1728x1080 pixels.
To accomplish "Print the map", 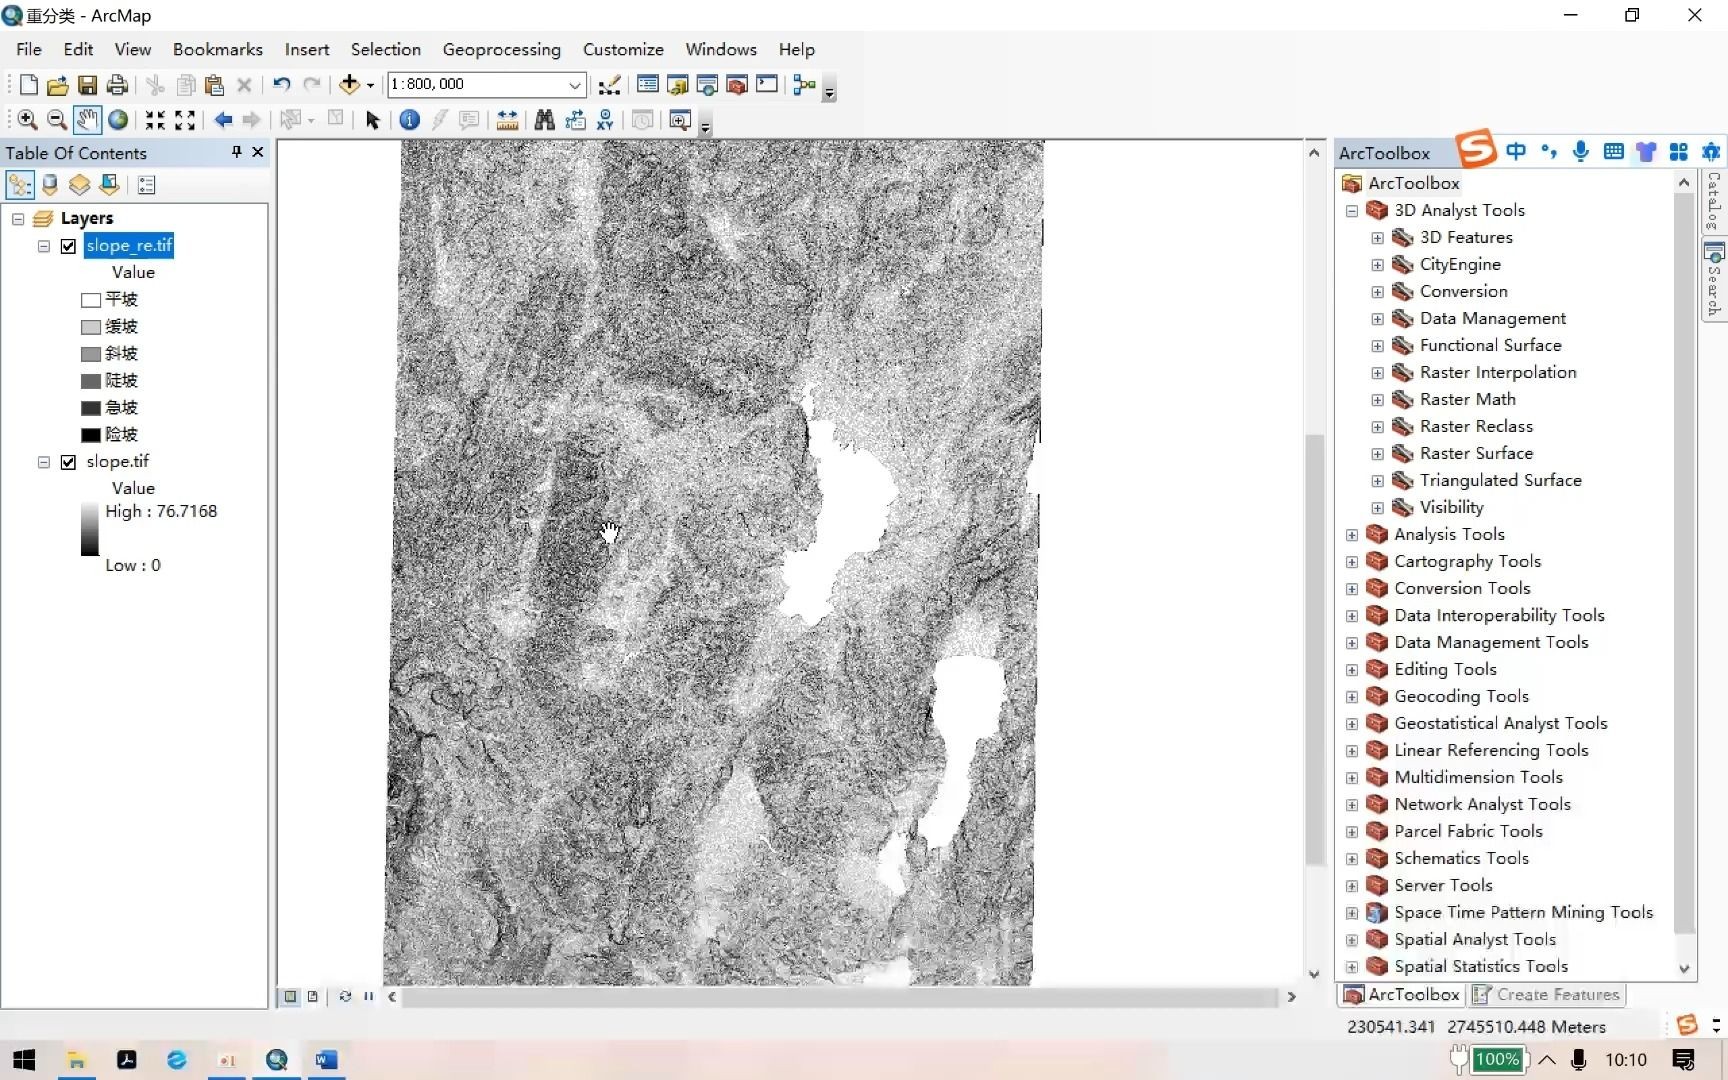I will pos(117,85).
